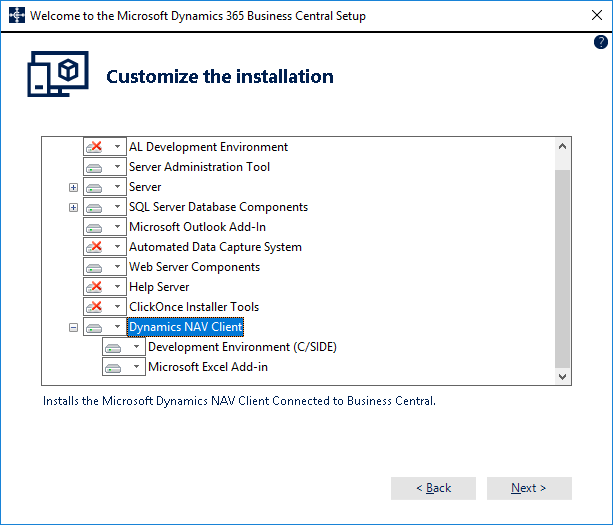The height and width of the screenshot is (525, 613).
Task: Open dropdown arrow for Help Server
Action: 117,287
